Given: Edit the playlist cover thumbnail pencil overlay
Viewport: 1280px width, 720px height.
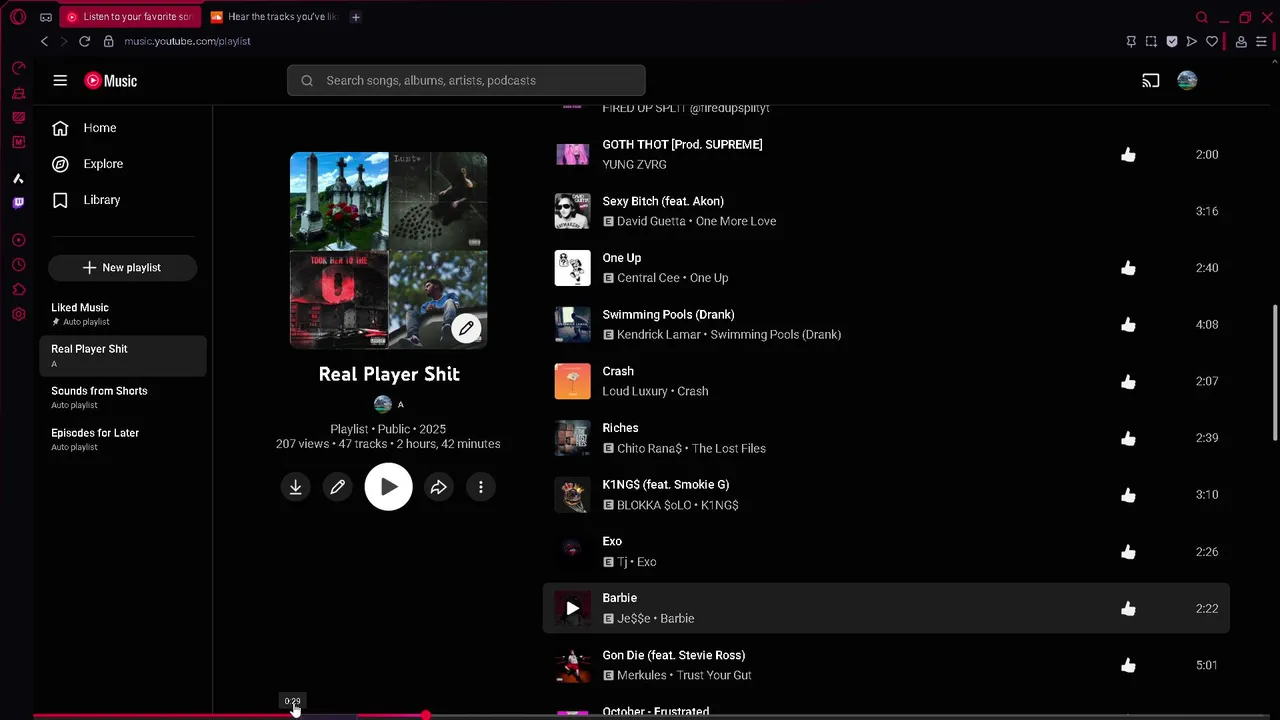Looking at the screenshot, I should 466,328.
